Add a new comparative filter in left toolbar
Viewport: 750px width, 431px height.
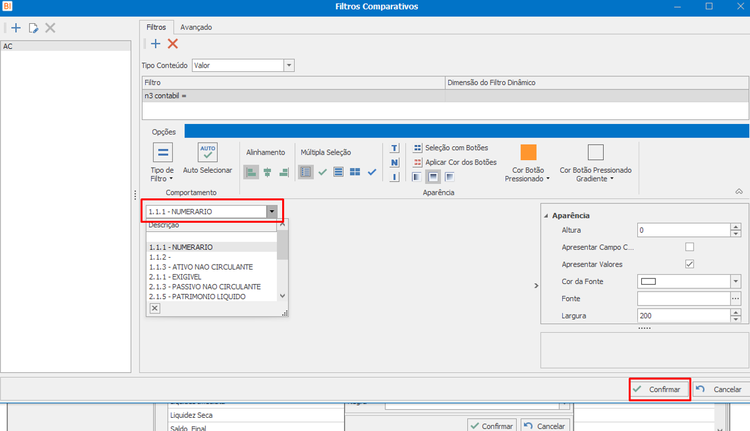(16, 28)
